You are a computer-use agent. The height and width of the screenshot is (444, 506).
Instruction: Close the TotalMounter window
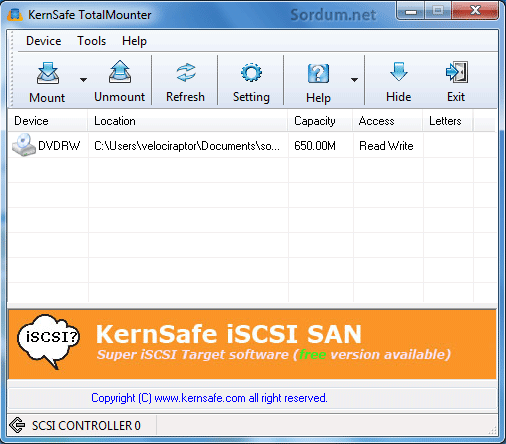pos(475,11)
